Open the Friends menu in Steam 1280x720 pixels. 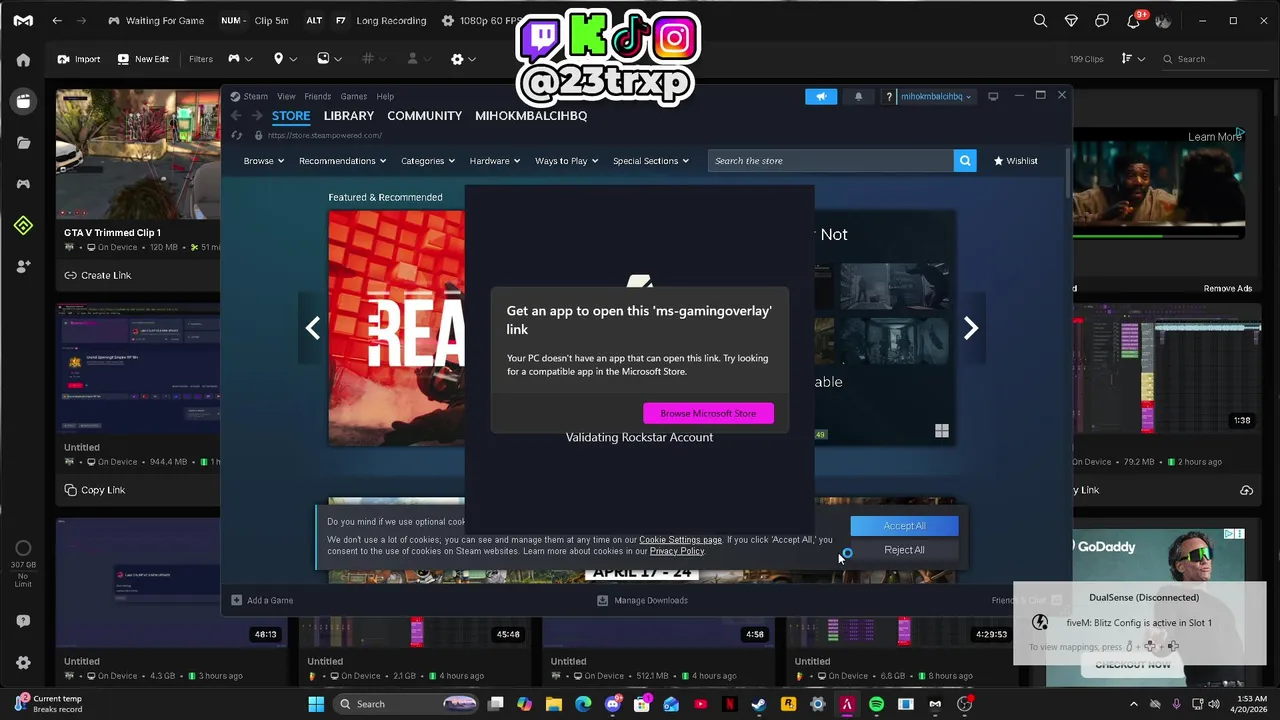[317, 97]
